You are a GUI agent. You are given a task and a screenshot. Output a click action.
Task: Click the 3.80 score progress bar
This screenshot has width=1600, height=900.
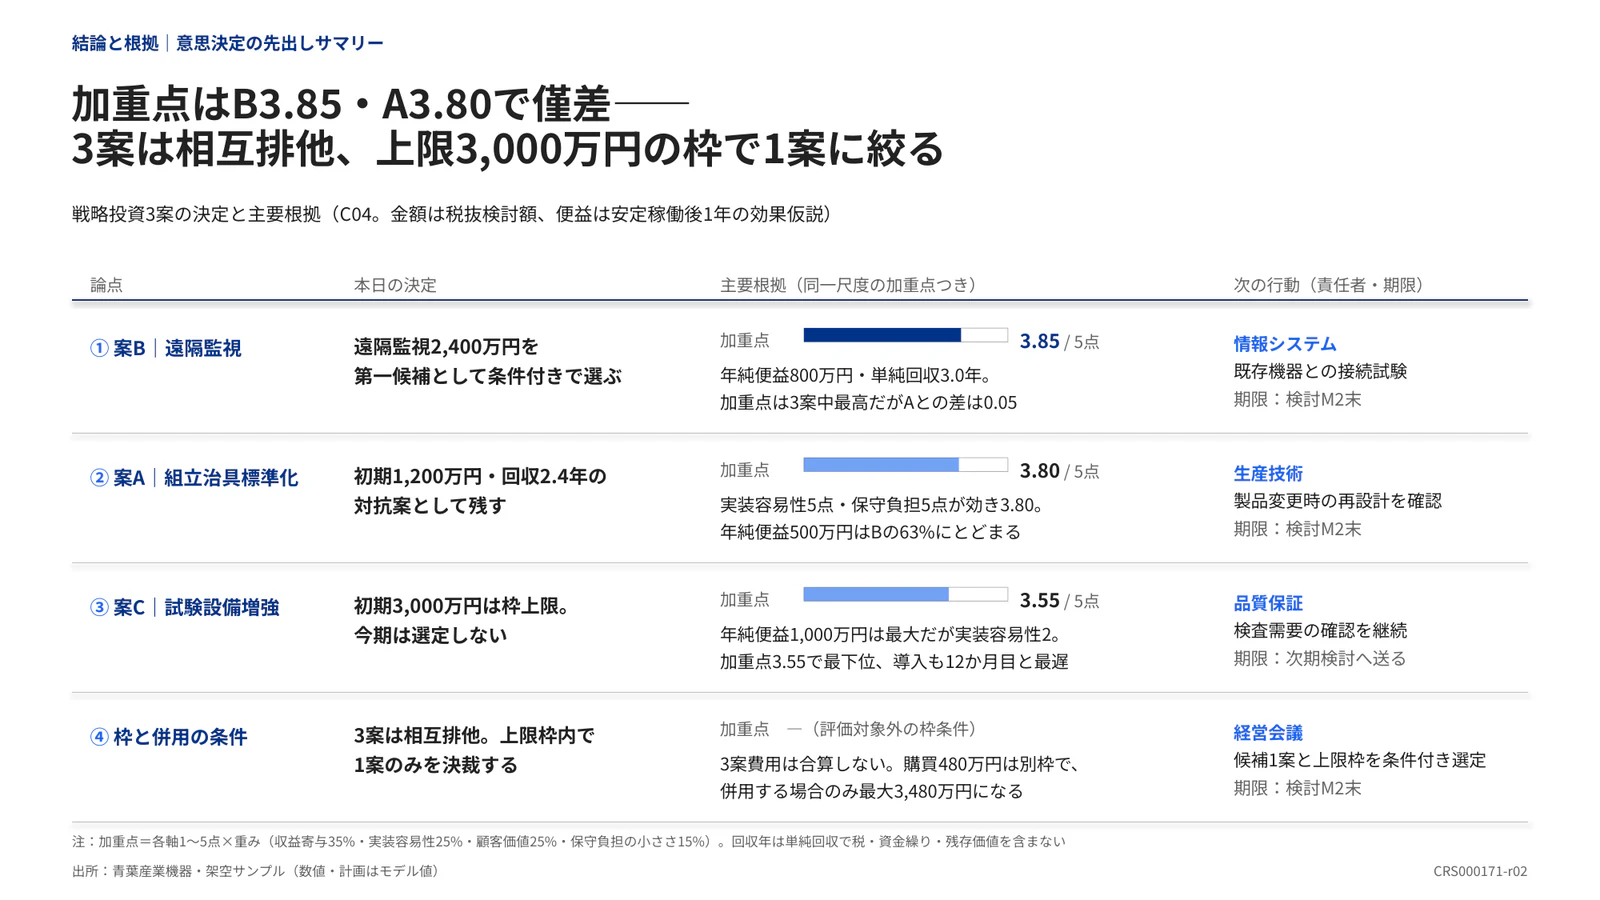tap(905, 465)
